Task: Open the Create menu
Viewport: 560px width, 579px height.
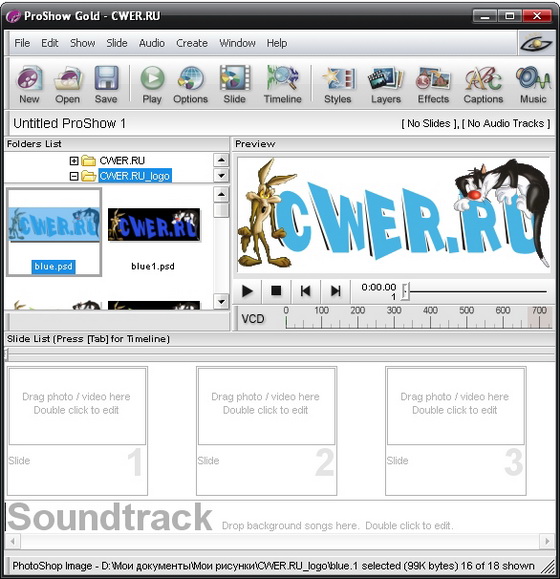Action: [192, 43]
